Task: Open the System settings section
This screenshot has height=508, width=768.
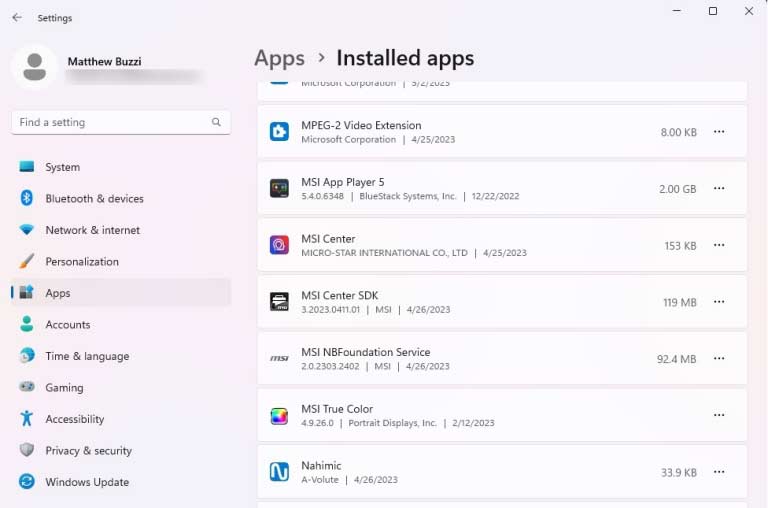Action: click(62, 167)
